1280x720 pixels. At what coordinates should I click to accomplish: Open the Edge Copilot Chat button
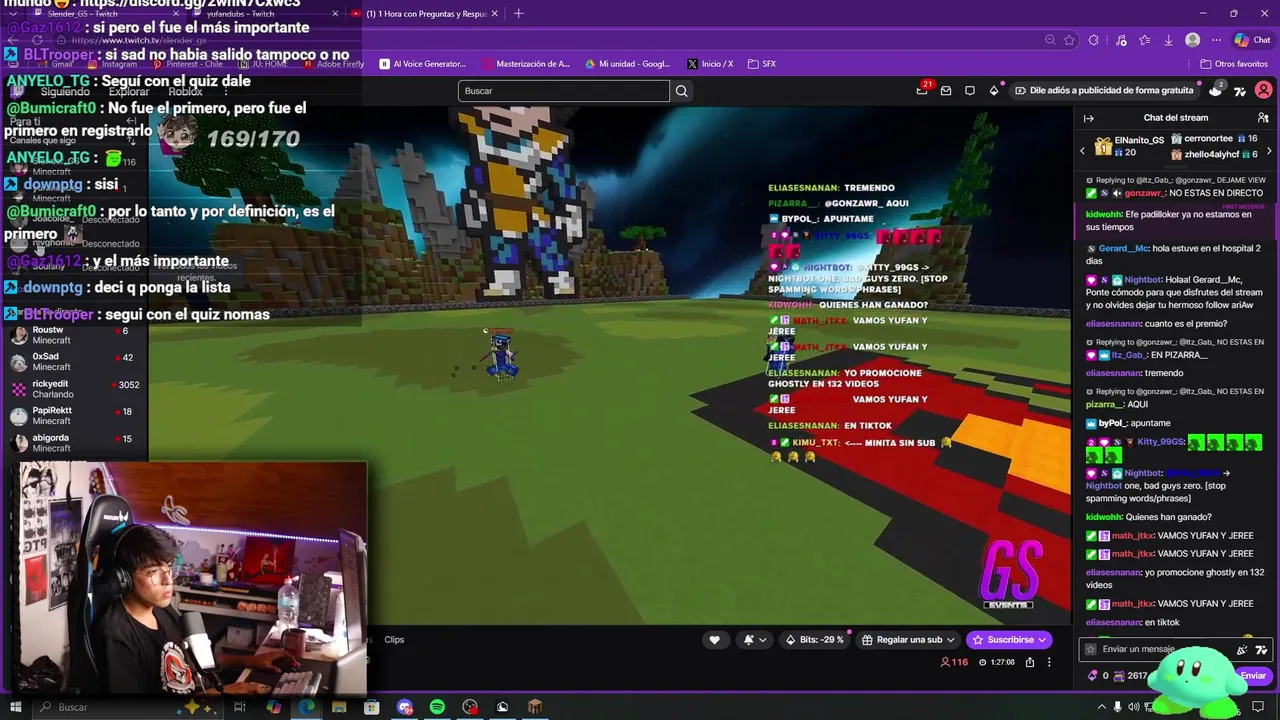(x=1252, y=40)
